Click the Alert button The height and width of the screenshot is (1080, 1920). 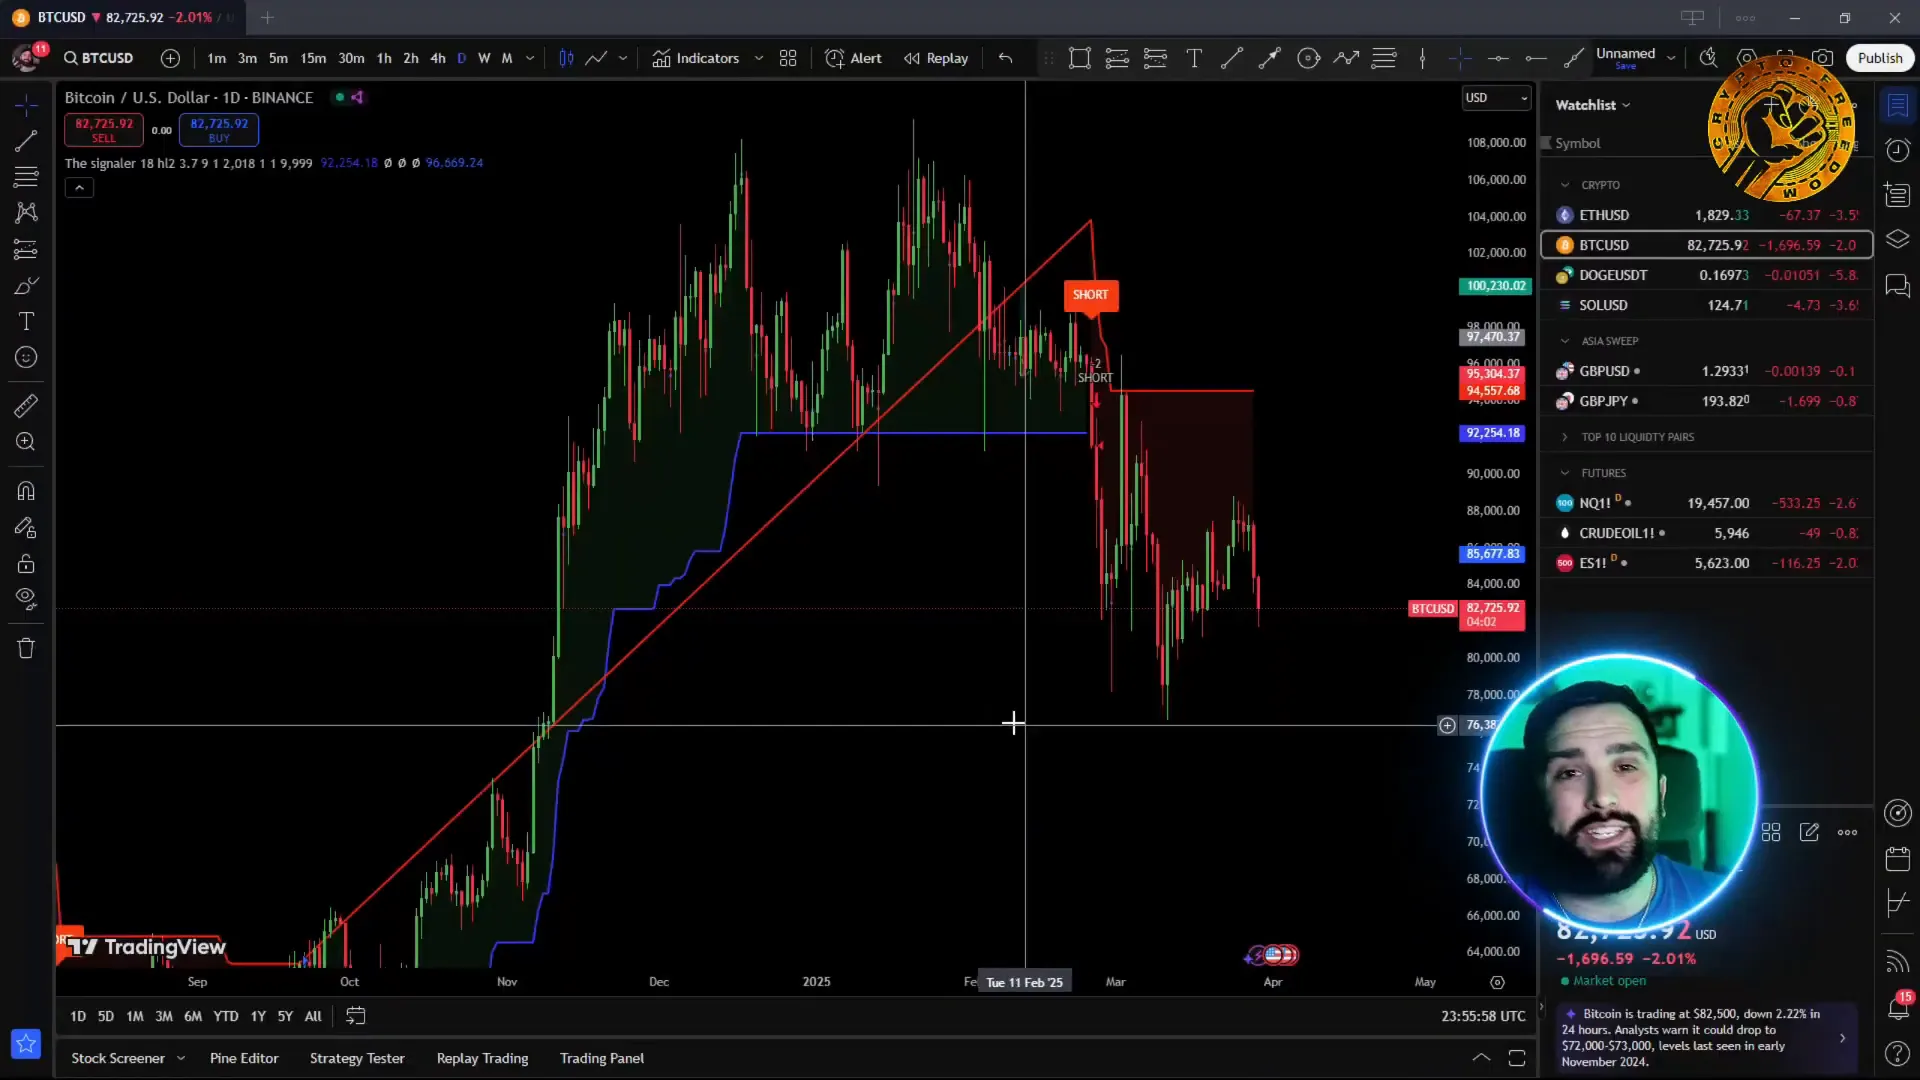(x=853, y=58)
